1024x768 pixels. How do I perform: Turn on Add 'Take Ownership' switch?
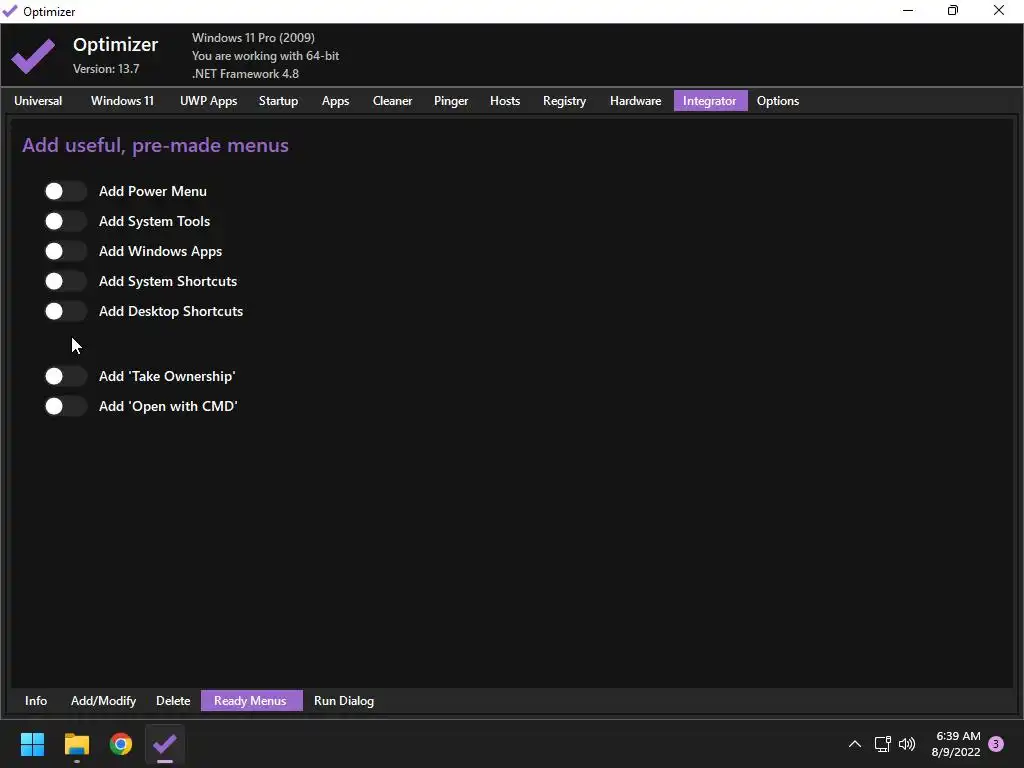click(x=65, y=376)
